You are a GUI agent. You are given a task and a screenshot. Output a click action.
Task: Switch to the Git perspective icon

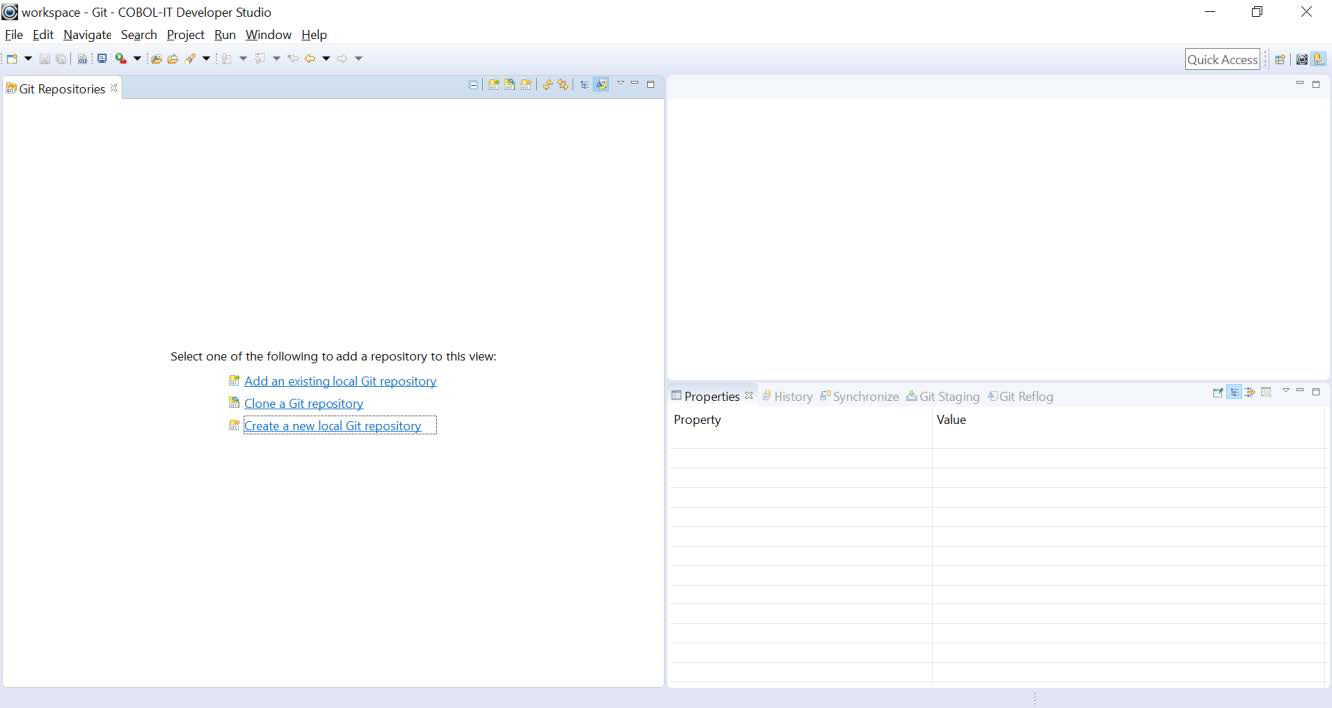pyautogui.click(x=1319, y=59)
